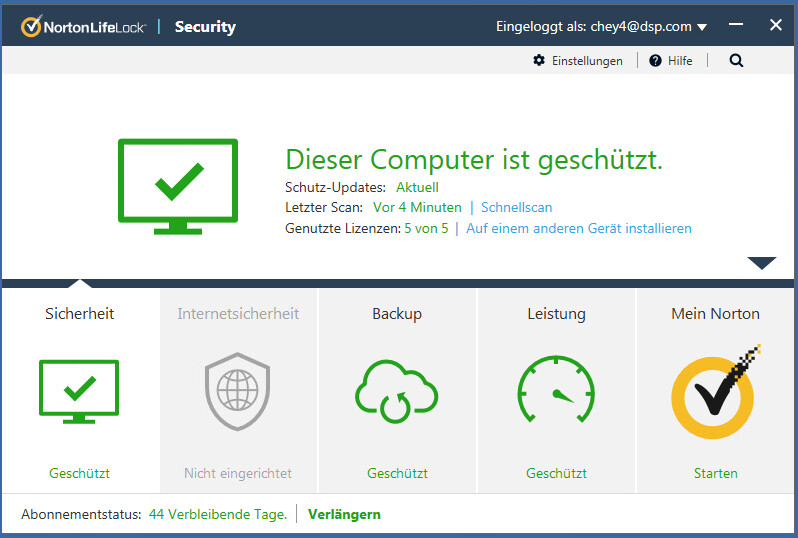Click the large protected-computer status icon
Screen dimensions: 798x538
click(x=178, y=186)
